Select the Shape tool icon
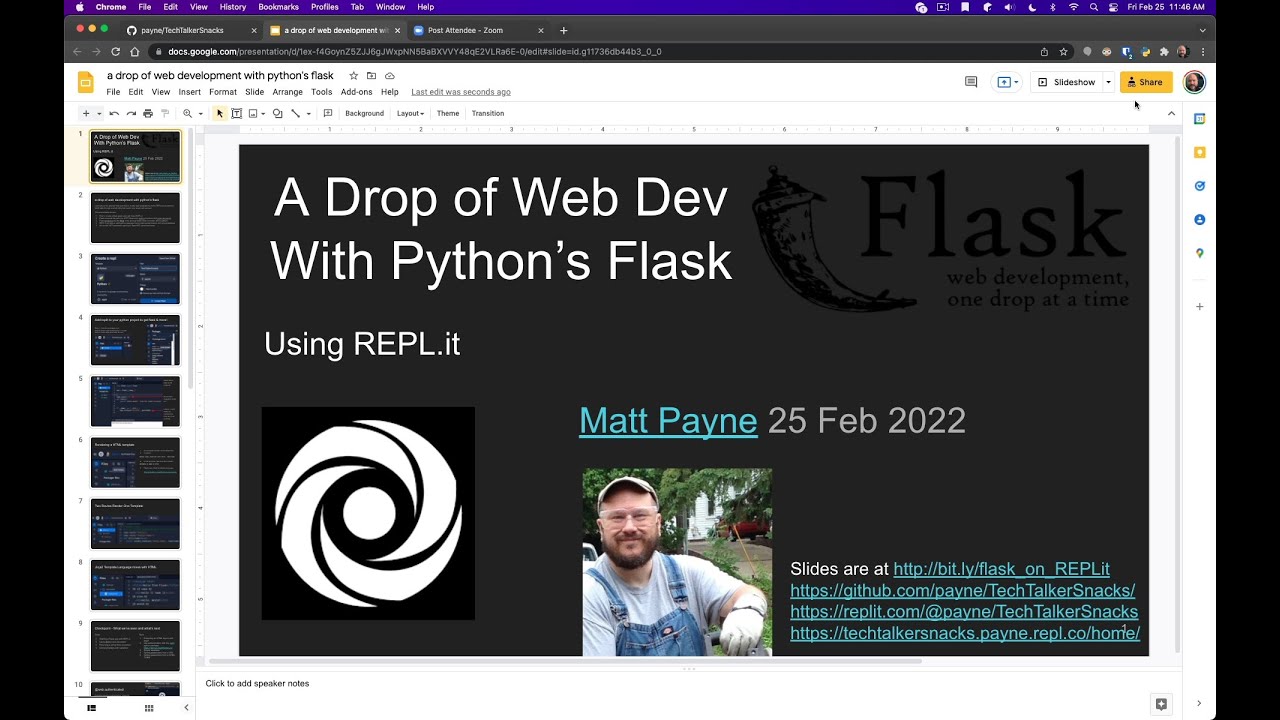The width and height of the screenshot is (1280, 720). [x=278, y=113]
